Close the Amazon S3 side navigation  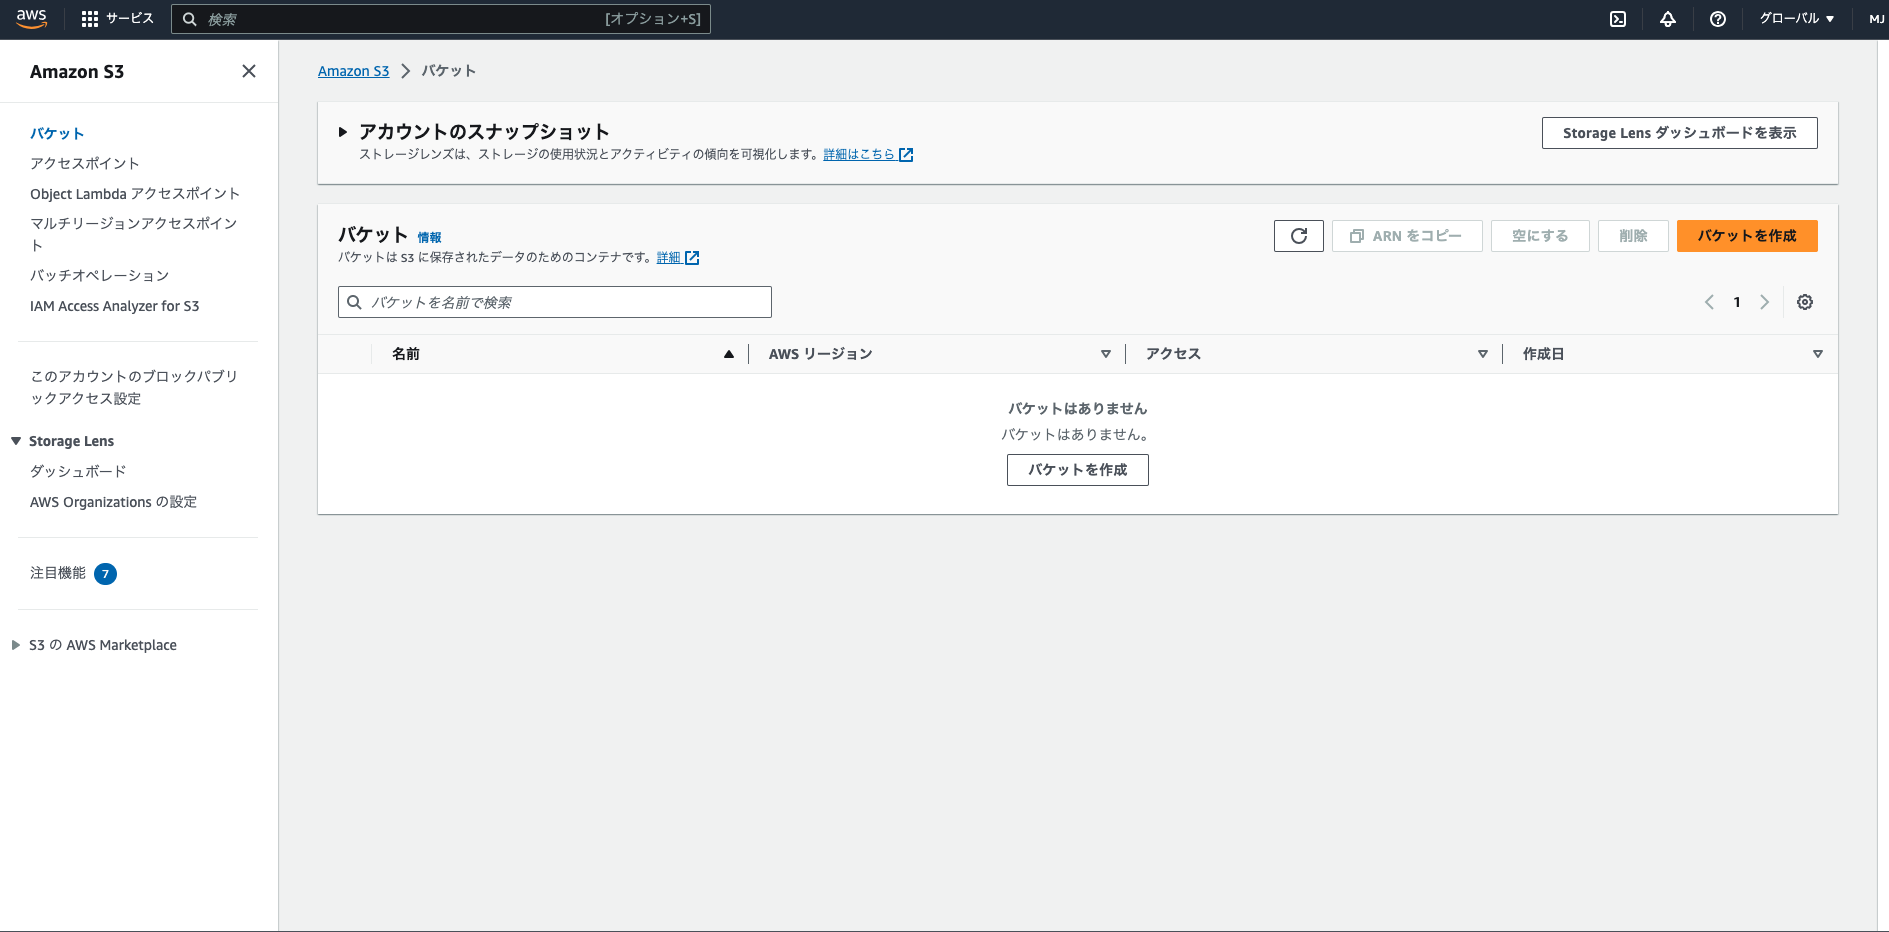249,71
